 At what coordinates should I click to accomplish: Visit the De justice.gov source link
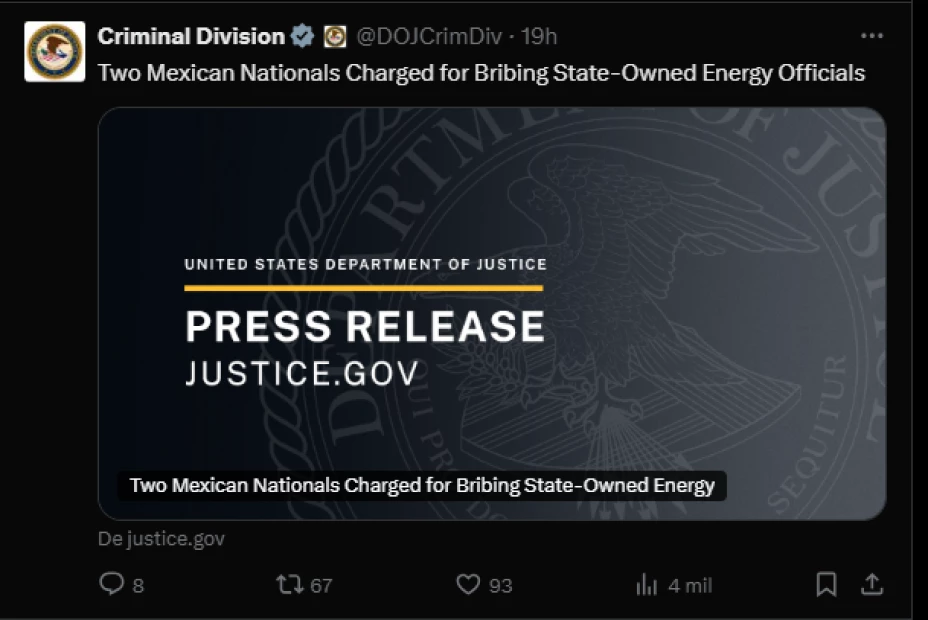(x=160, y=538)
